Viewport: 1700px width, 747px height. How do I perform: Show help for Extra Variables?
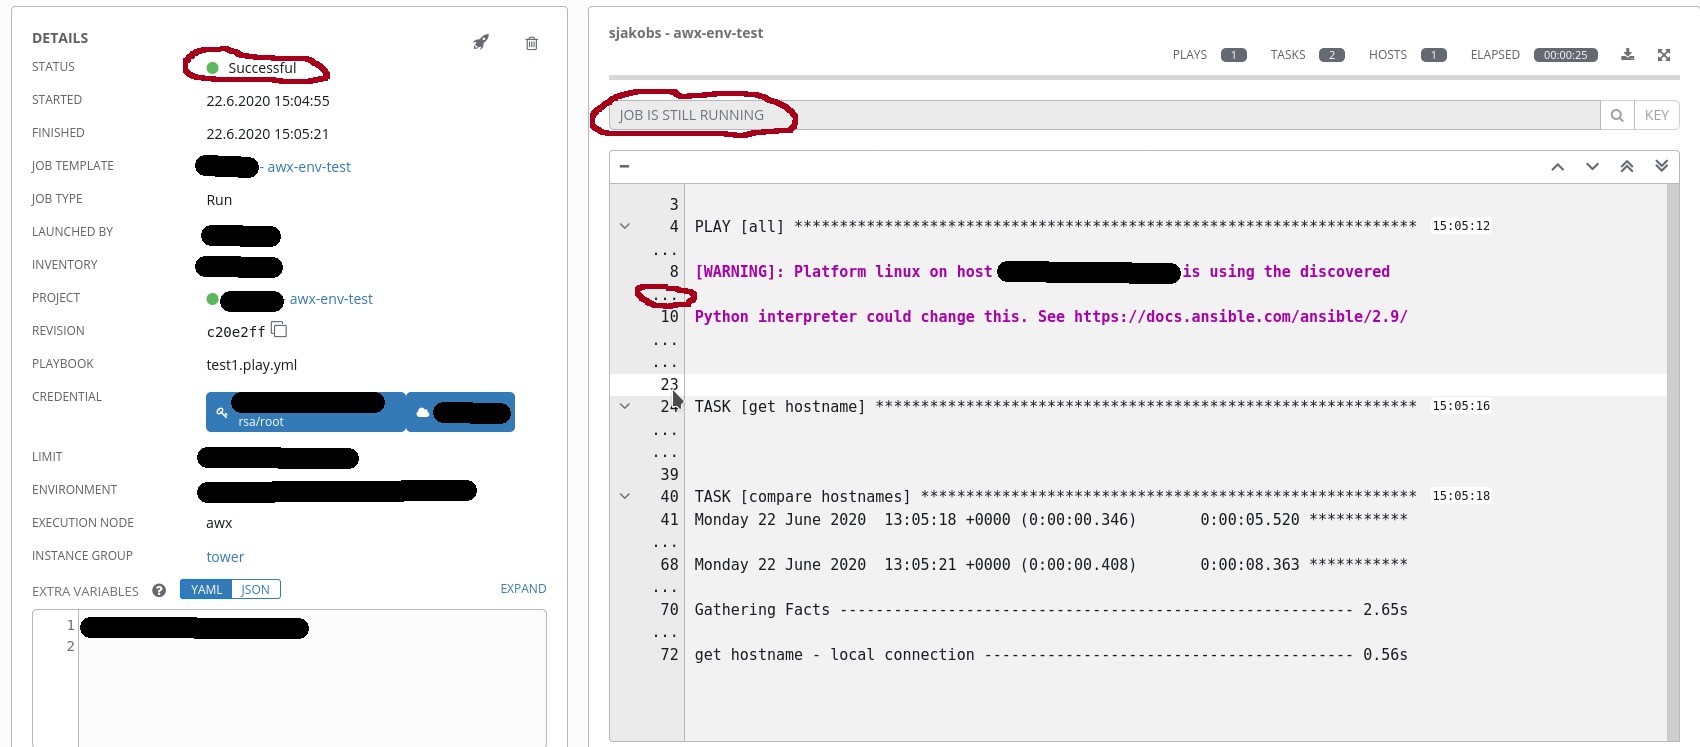point(159,590)
